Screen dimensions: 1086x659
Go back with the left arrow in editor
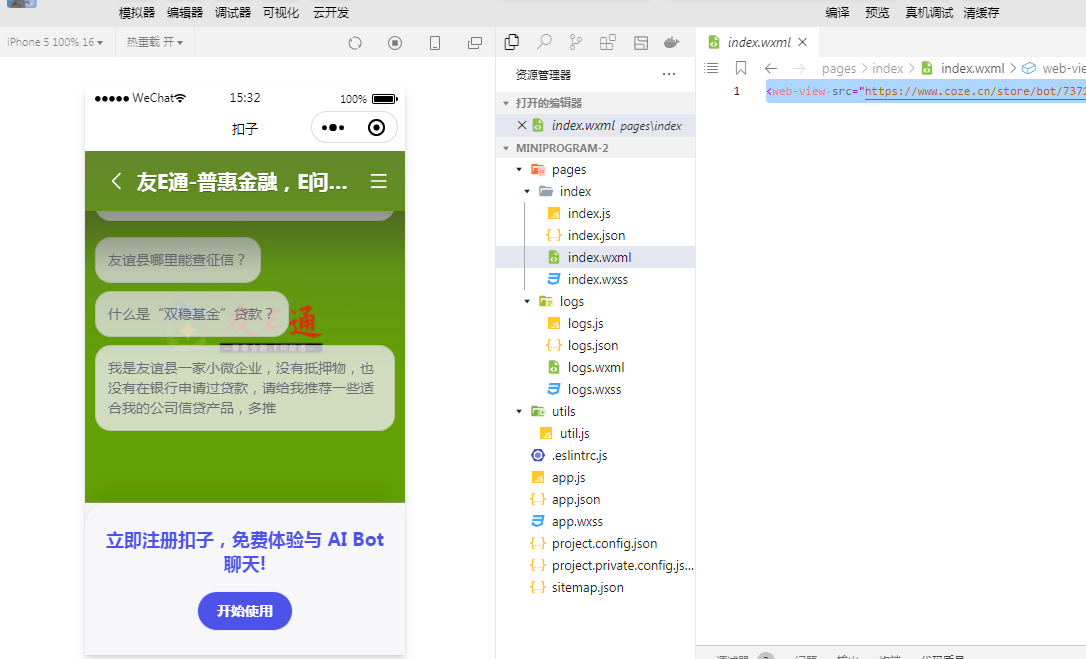(x=771, y=68)
